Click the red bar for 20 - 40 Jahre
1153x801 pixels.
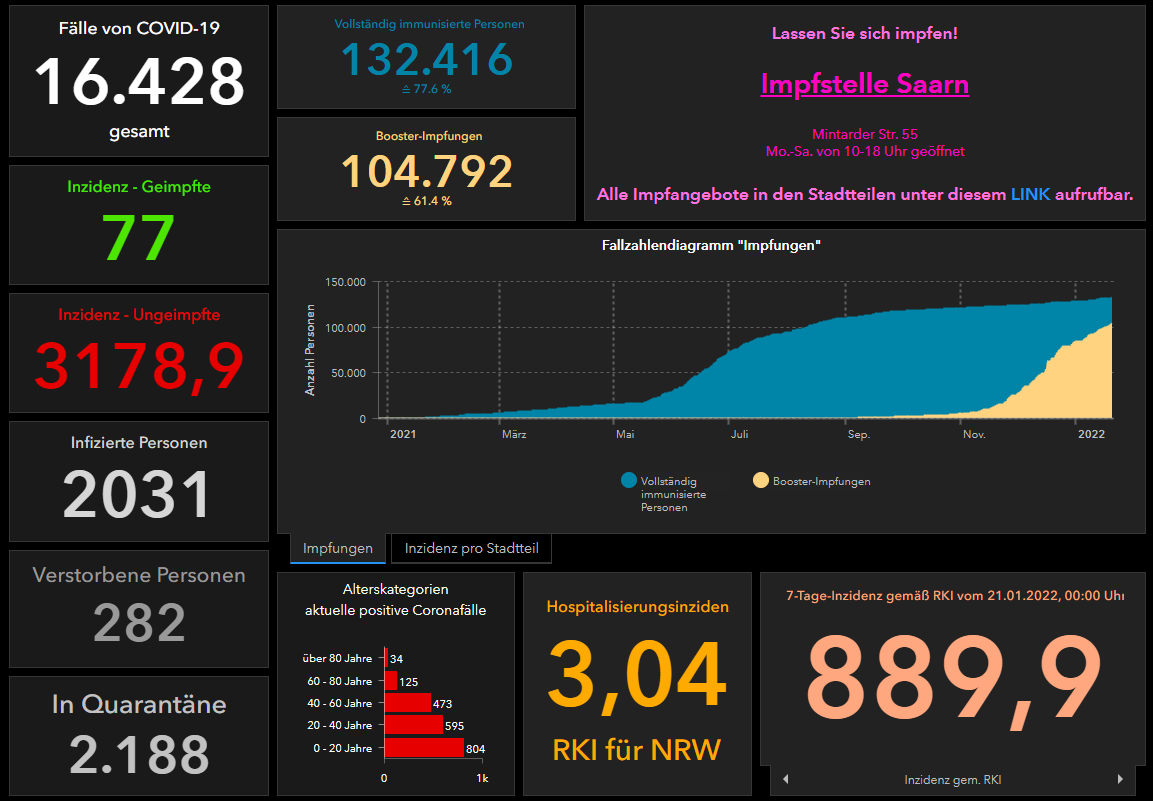pos(414,725)
